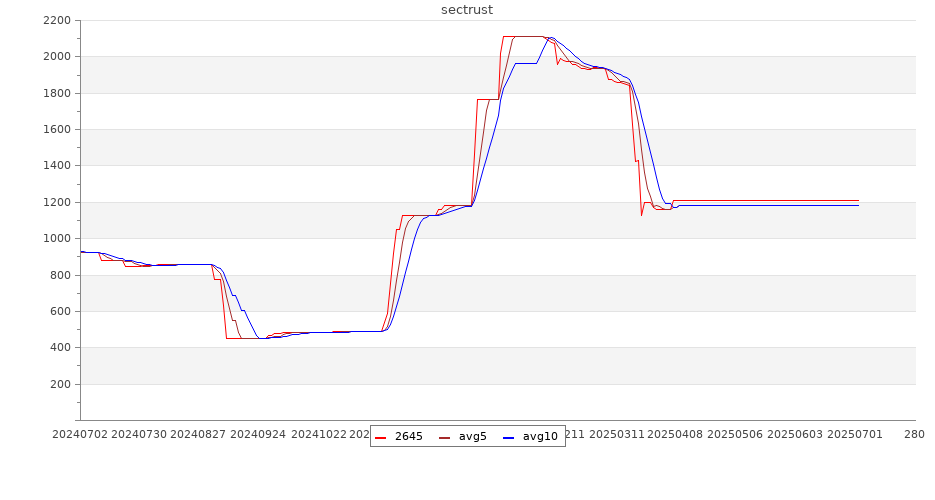This screenshot has width=935, height=500.
Task: Select the avg10 legend label
Action: click(540, 436)
